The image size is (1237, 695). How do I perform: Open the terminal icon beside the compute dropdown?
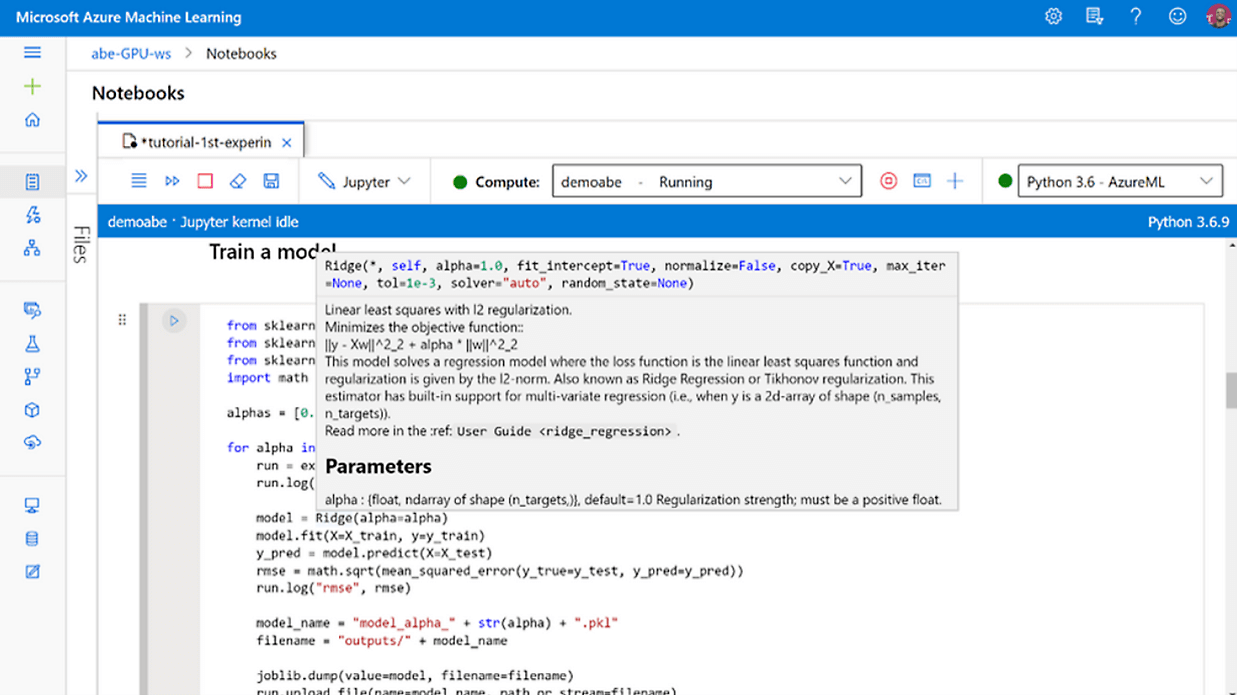click(922, 181)
